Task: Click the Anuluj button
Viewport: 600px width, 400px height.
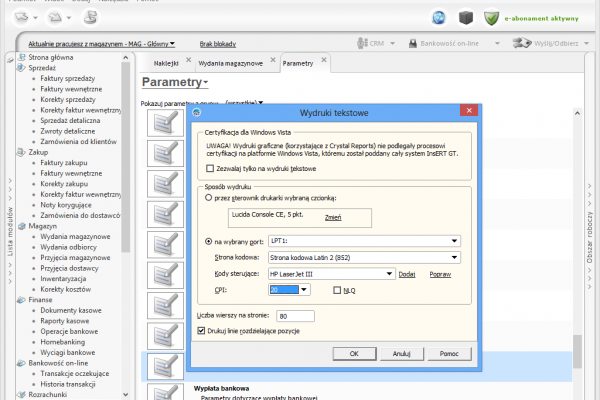Action: [x=401, y=353]
